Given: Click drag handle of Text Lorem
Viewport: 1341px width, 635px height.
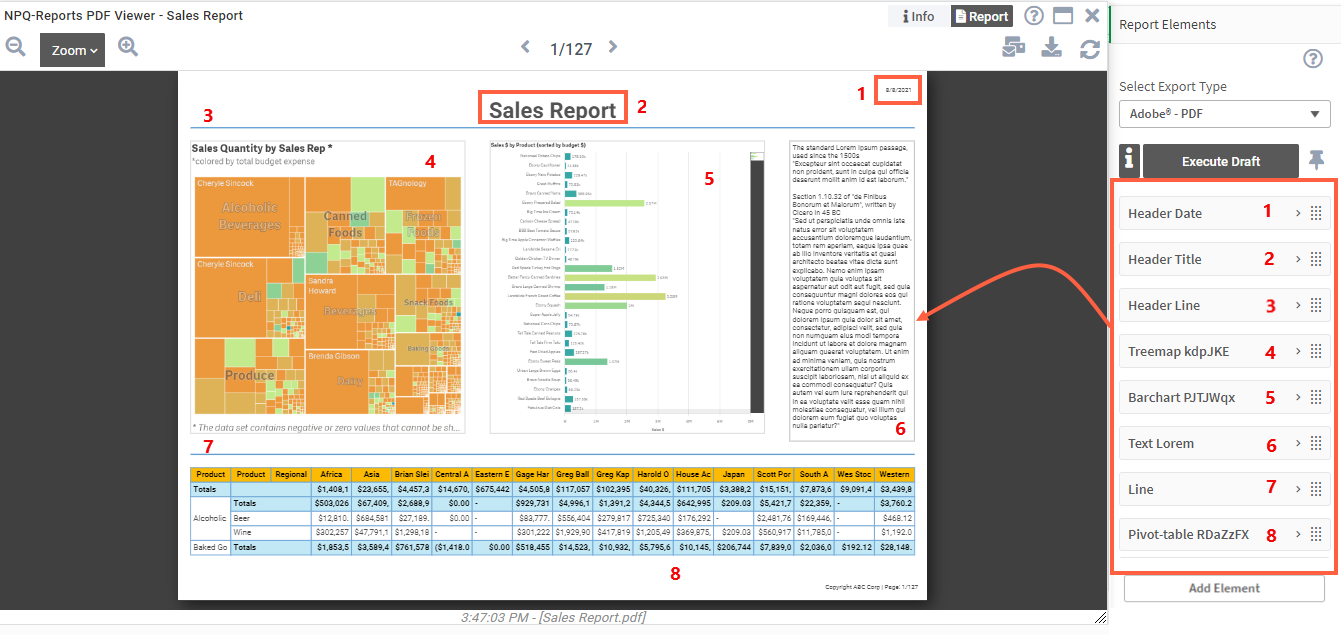Looking at the screenshot, I should point(1316,443).
